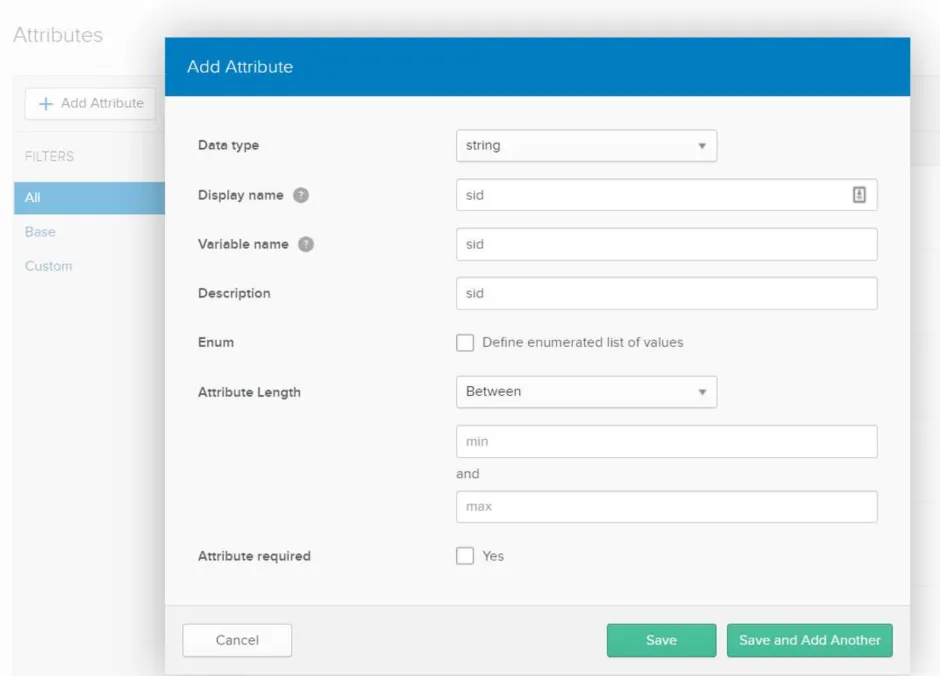Image resolution: width=940 pixels, height=676 pixels.
Task: Click the contact card icon in Display name field
Action: pyautogui.click(x=858, y=195)
